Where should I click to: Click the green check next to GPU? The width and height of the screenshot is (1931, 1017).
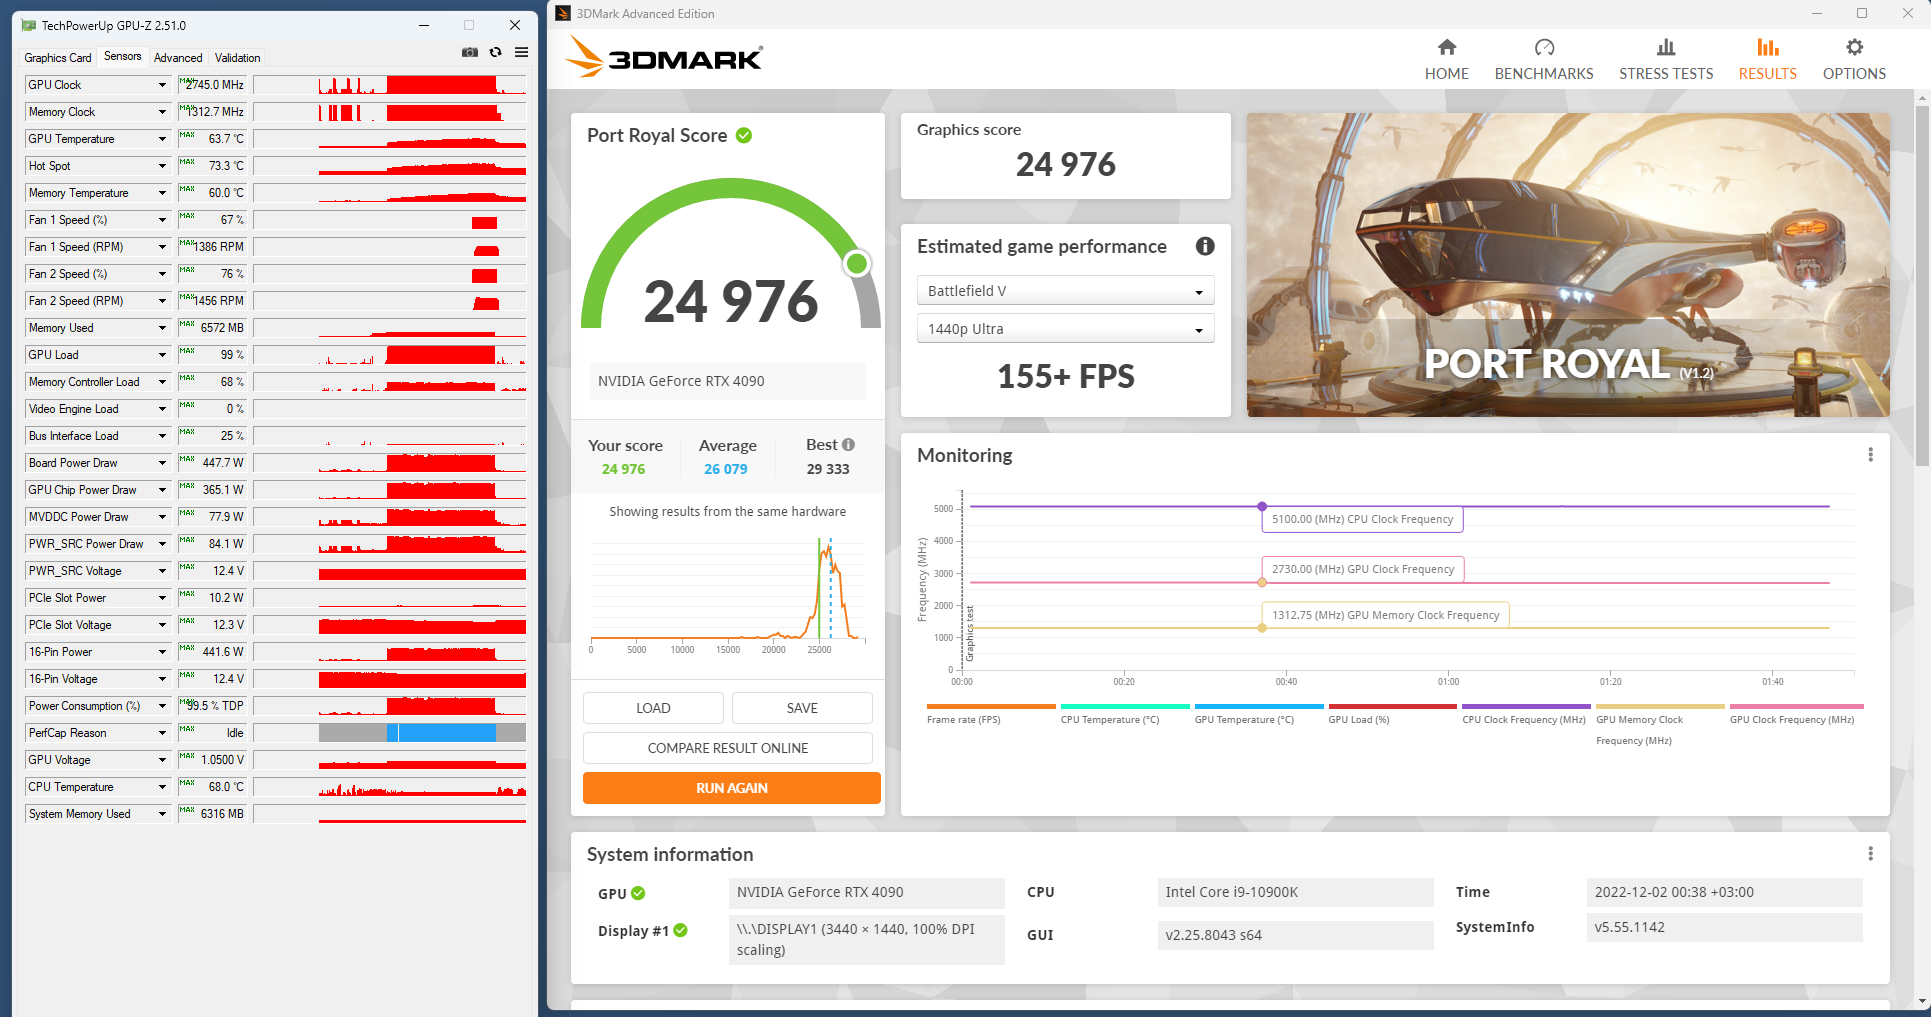(x=638, y=893)
